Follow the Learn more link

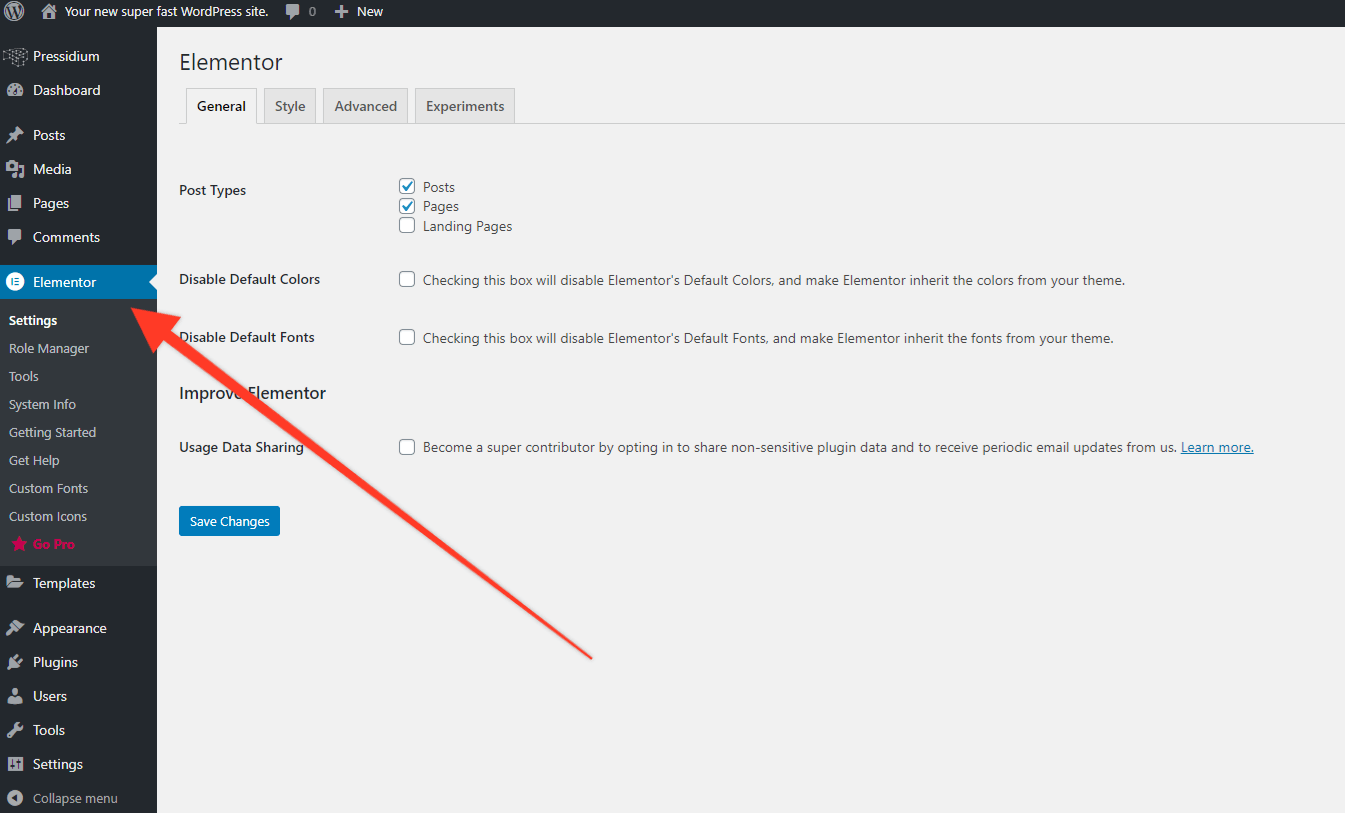[x=1217, y=447]
